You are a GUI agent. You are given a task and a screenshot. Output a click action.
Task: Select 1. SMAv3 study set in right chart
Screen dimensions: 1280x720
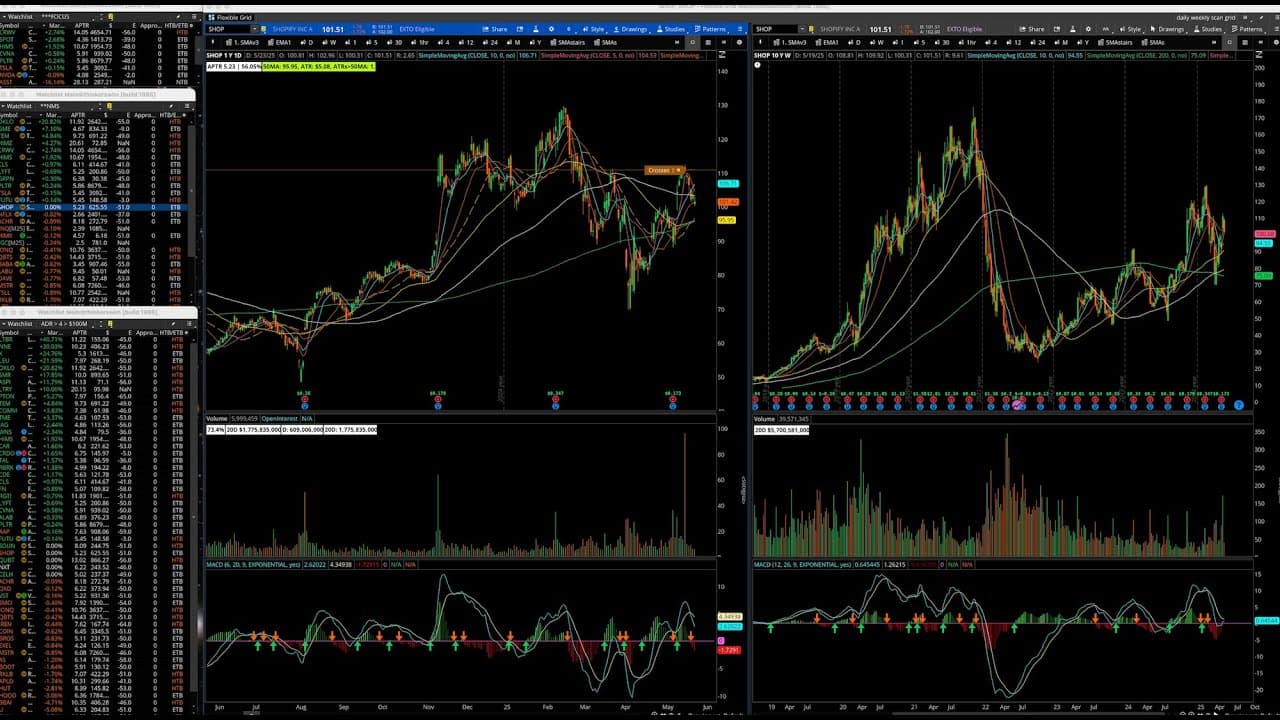pyautogui.click(x=789, y=42)
